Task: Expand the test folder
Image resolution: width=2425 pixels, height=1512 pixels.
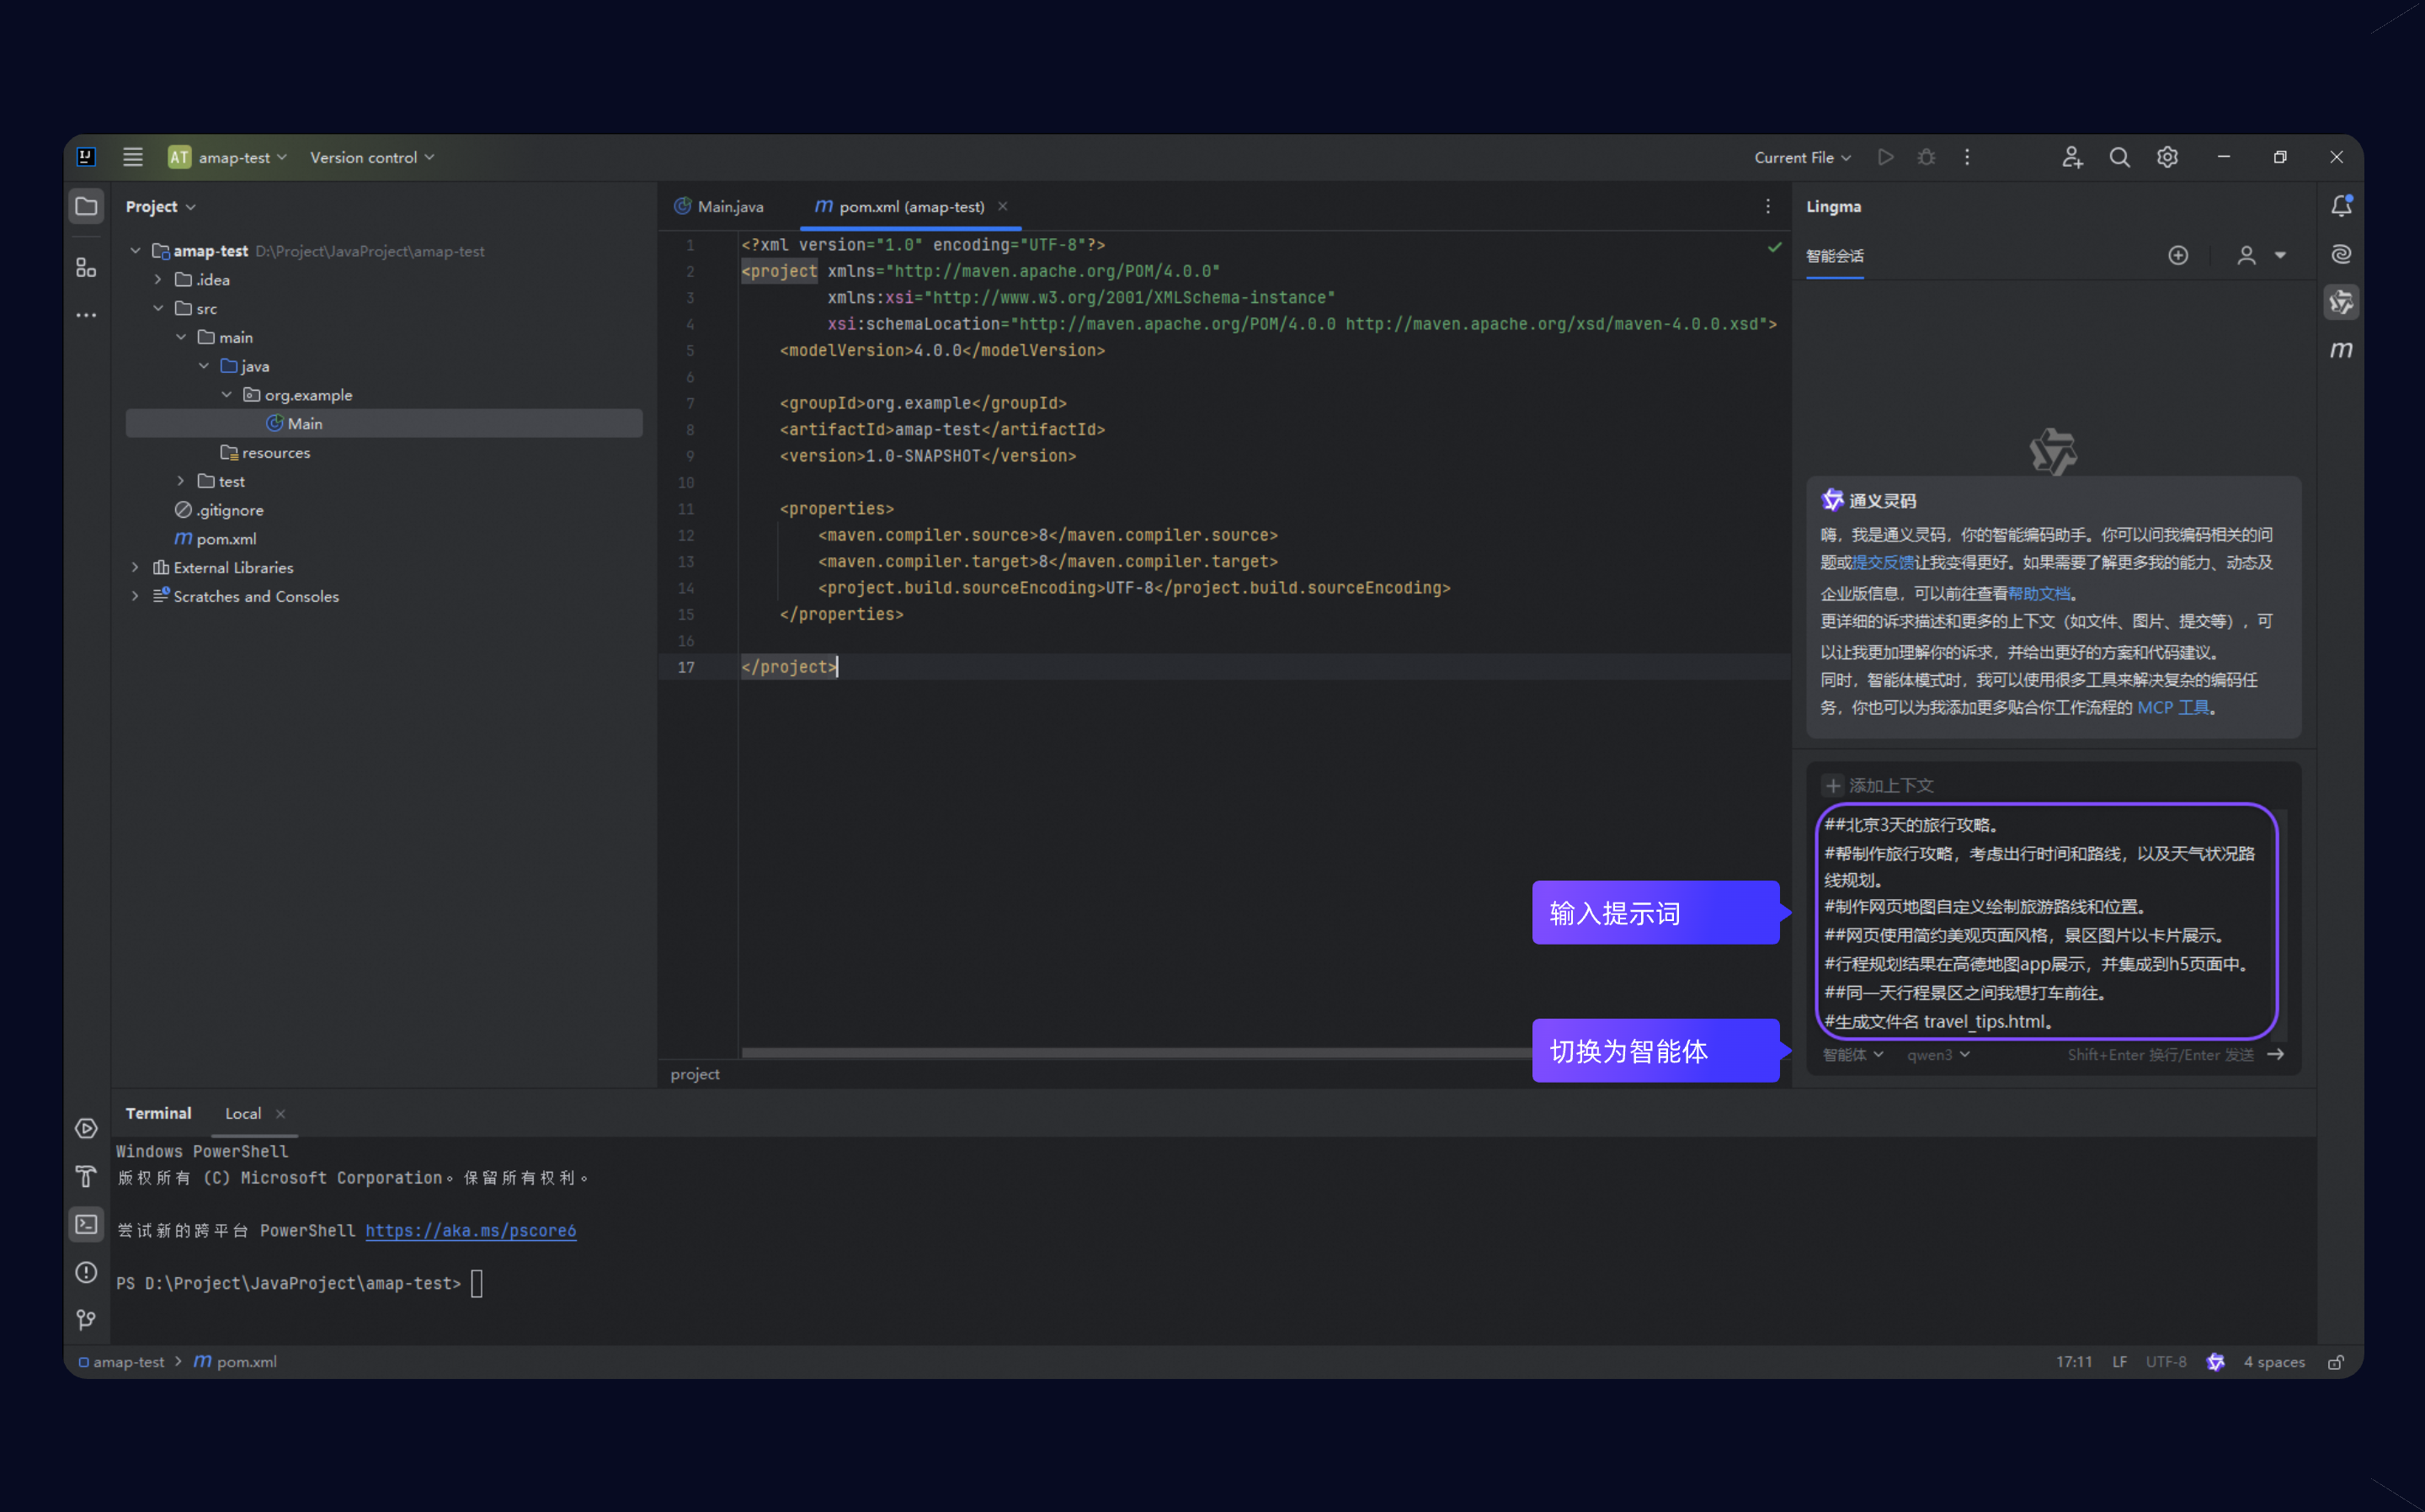Action: point(181,481)
